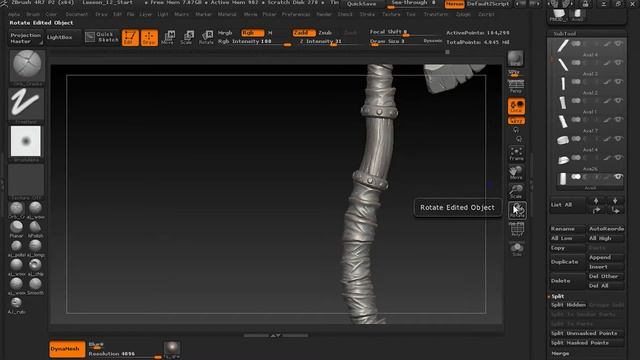Toggle Local transformations button
The height and width of the screenshot is (360, 640).
click(516, 107)
